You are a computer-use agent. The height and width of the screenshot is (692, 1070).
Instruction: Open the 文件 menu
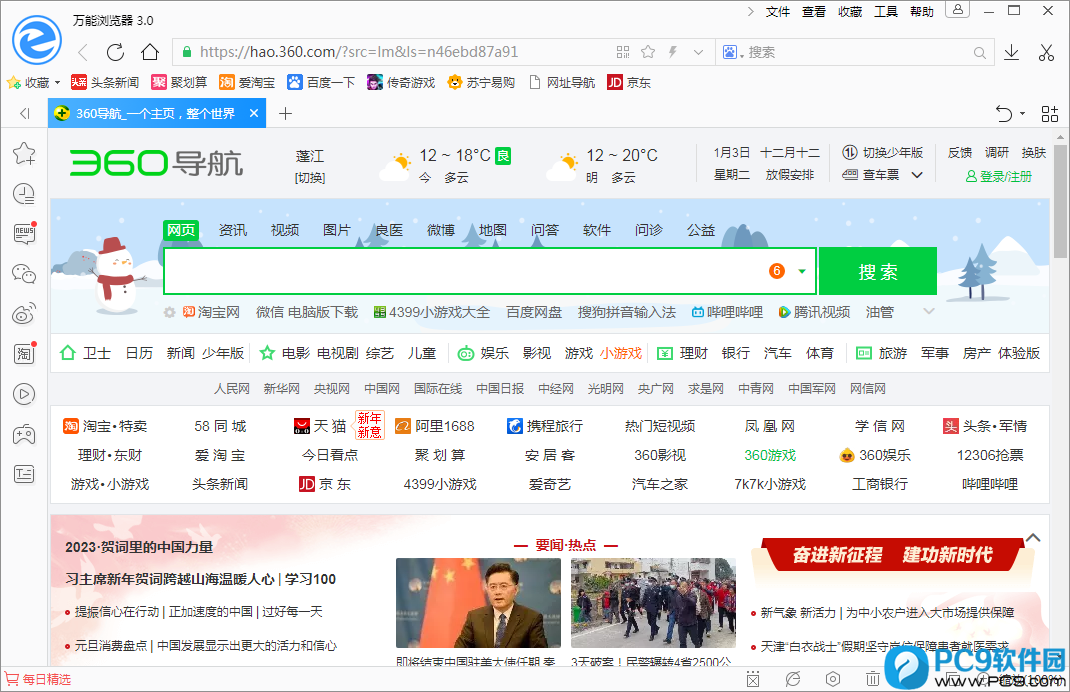[x=778, y=12]
